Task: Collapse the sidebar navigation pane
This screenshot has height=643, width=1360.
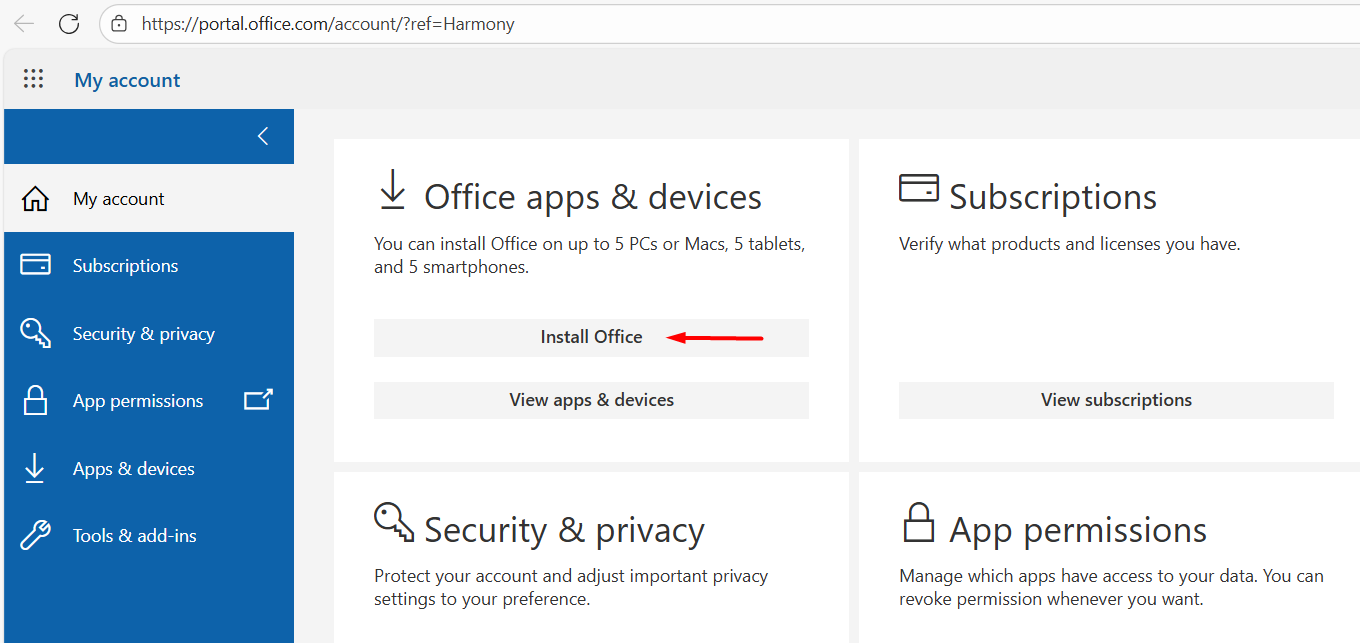Action: [263, 136]
